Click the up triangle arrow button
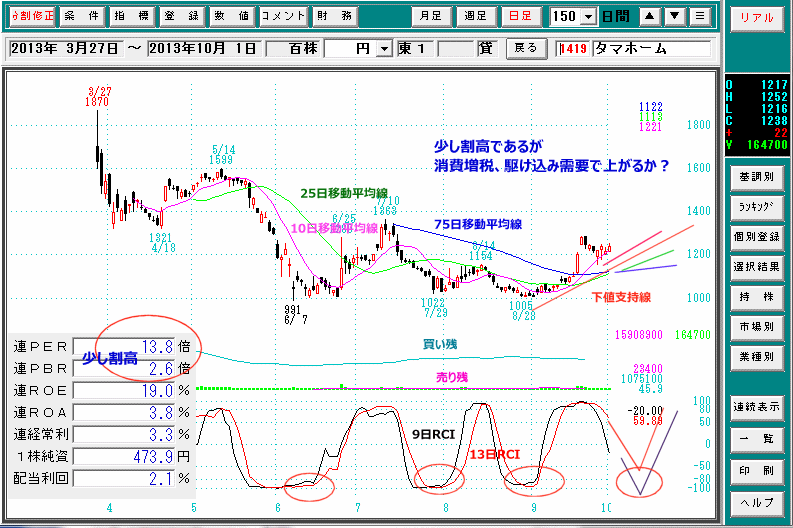Screen dimensions: 793x528 [x=650, y=16]
